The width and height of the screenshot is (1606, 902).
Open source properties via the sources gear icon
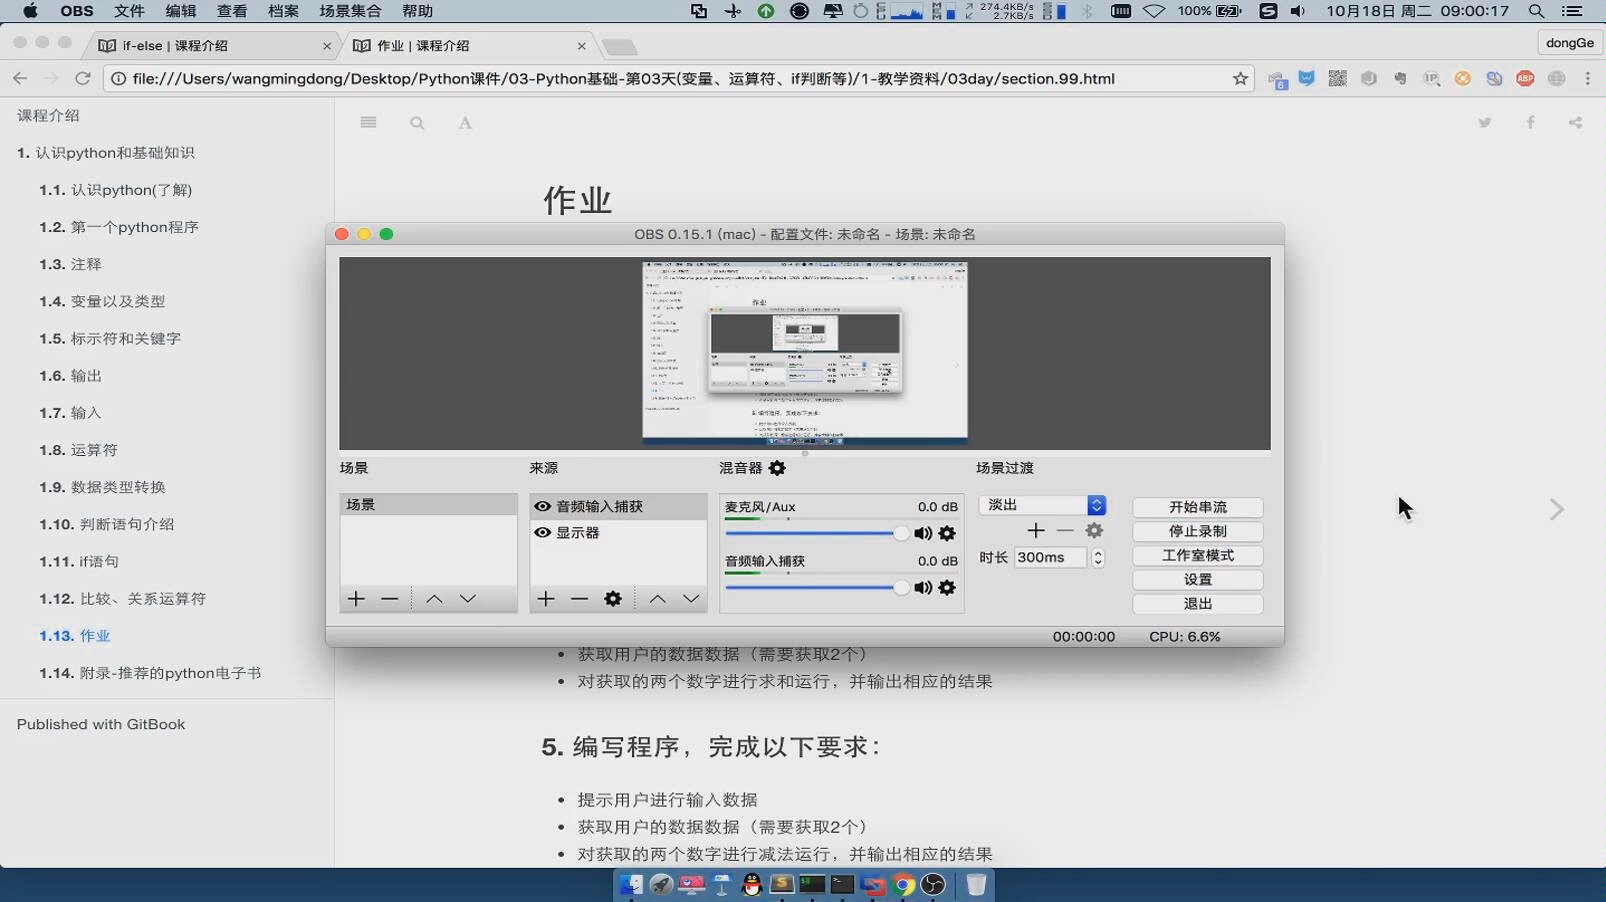coord(613,598)
